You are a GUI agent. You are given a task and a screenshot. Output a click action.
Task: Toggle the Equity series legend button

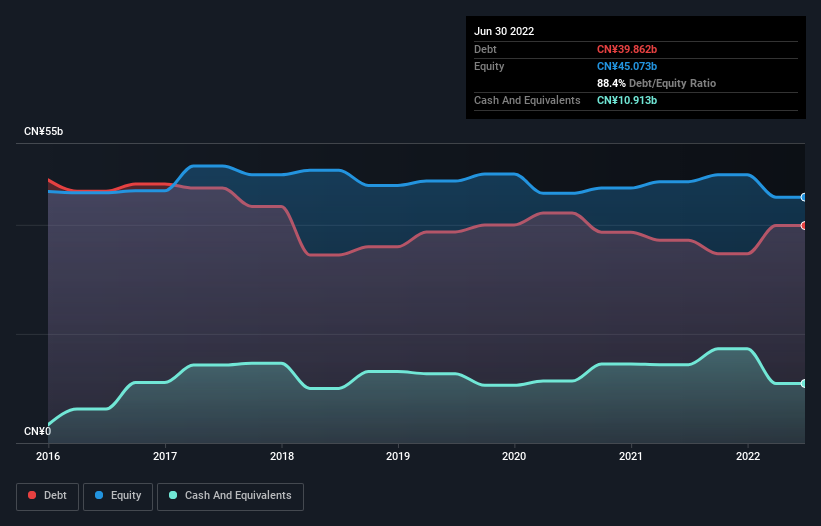(x=118, y=496)
